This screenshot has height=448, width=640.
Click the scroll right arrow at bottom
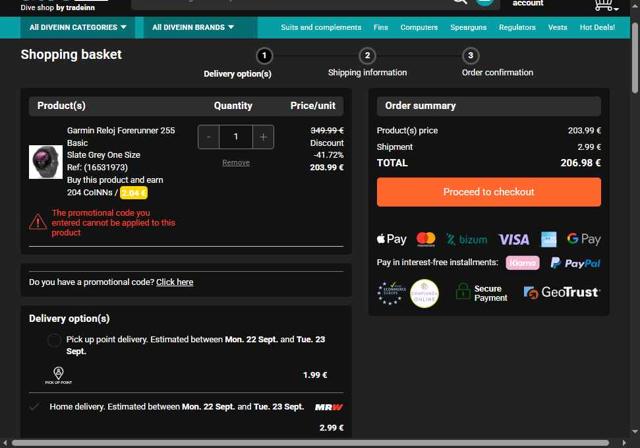tap(624, 443)
